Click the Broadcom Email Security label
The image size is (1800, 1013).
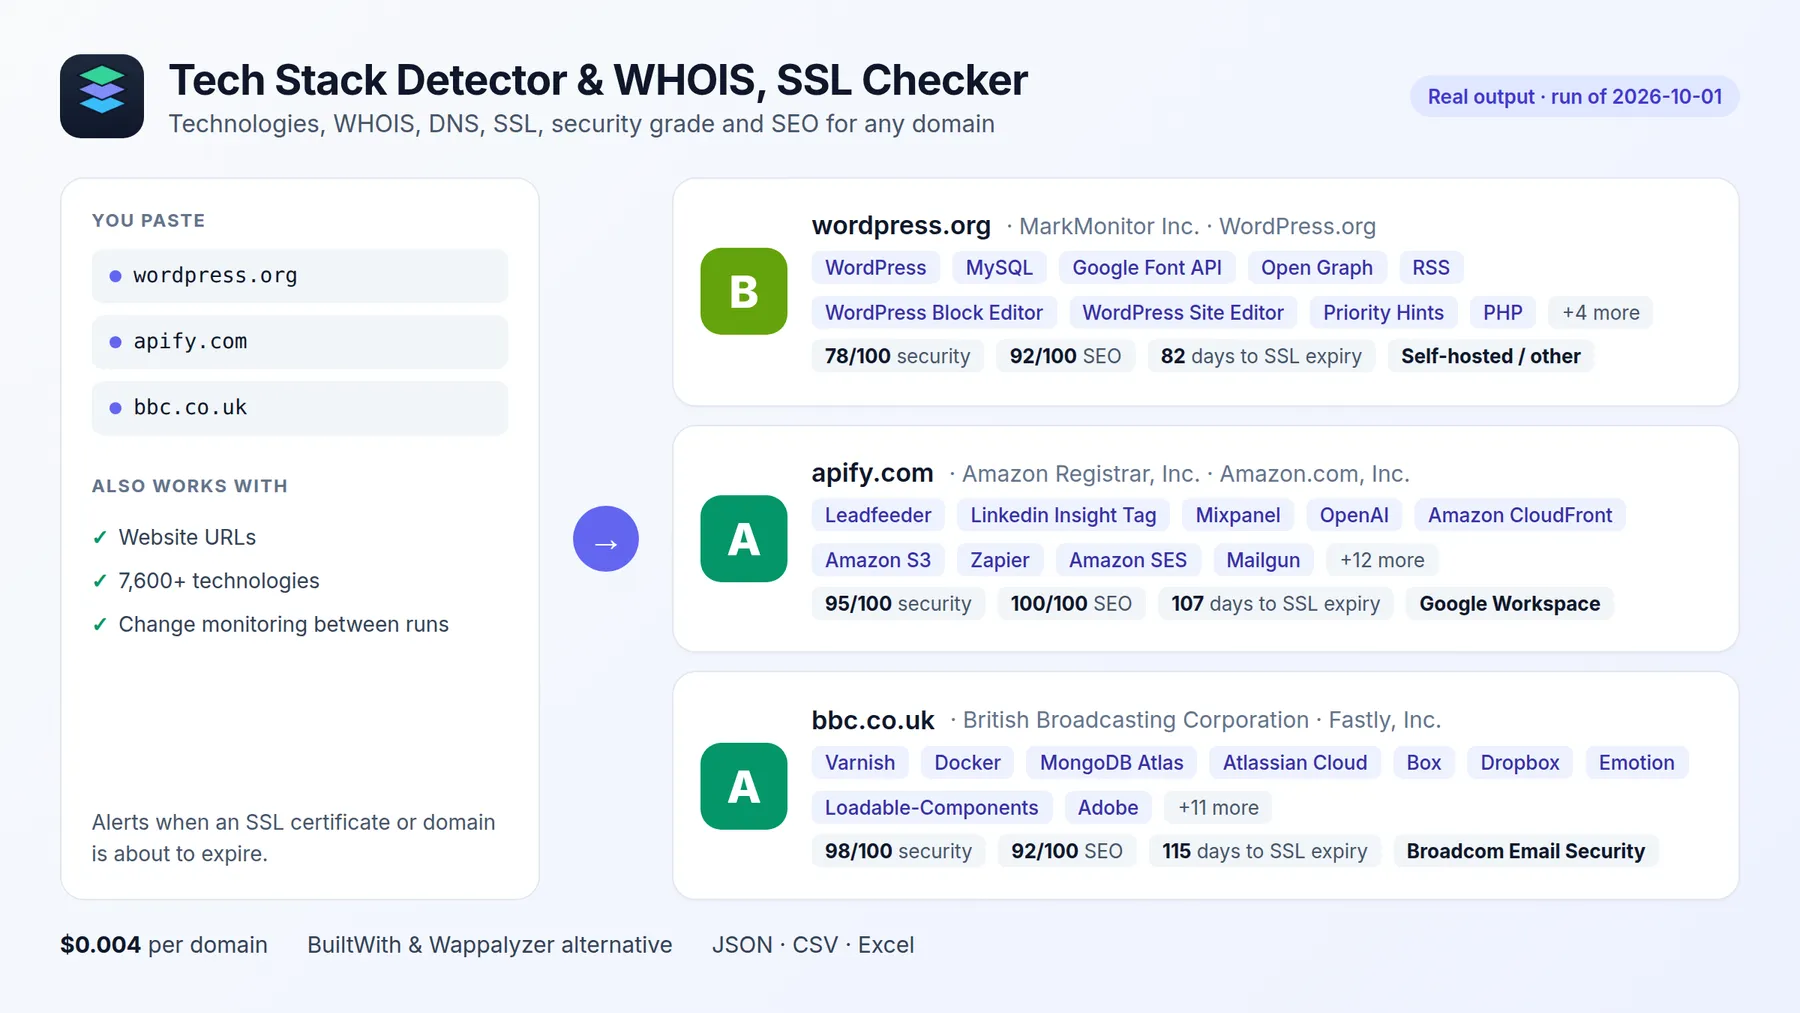(x=1526, y=851)
